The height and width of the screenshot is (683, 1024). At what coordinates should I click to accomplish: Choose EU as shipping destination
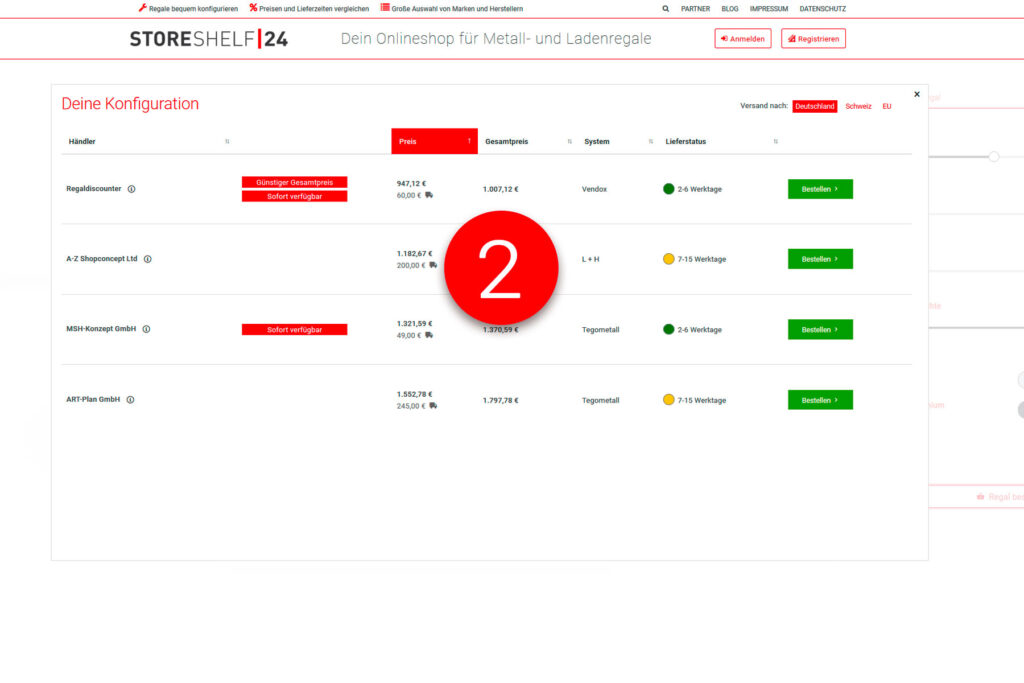coord(886,106)
